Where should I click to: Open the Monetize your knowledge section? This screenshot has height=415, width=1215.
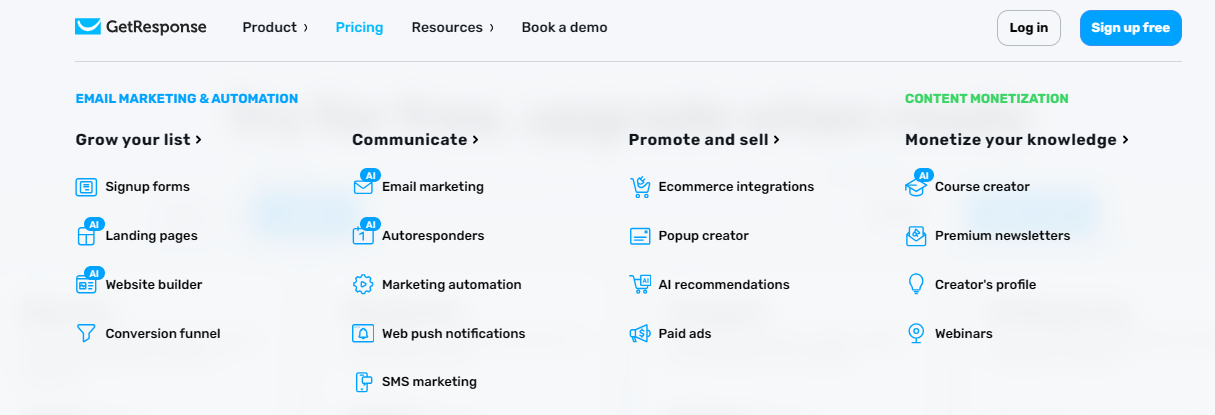1016,140
